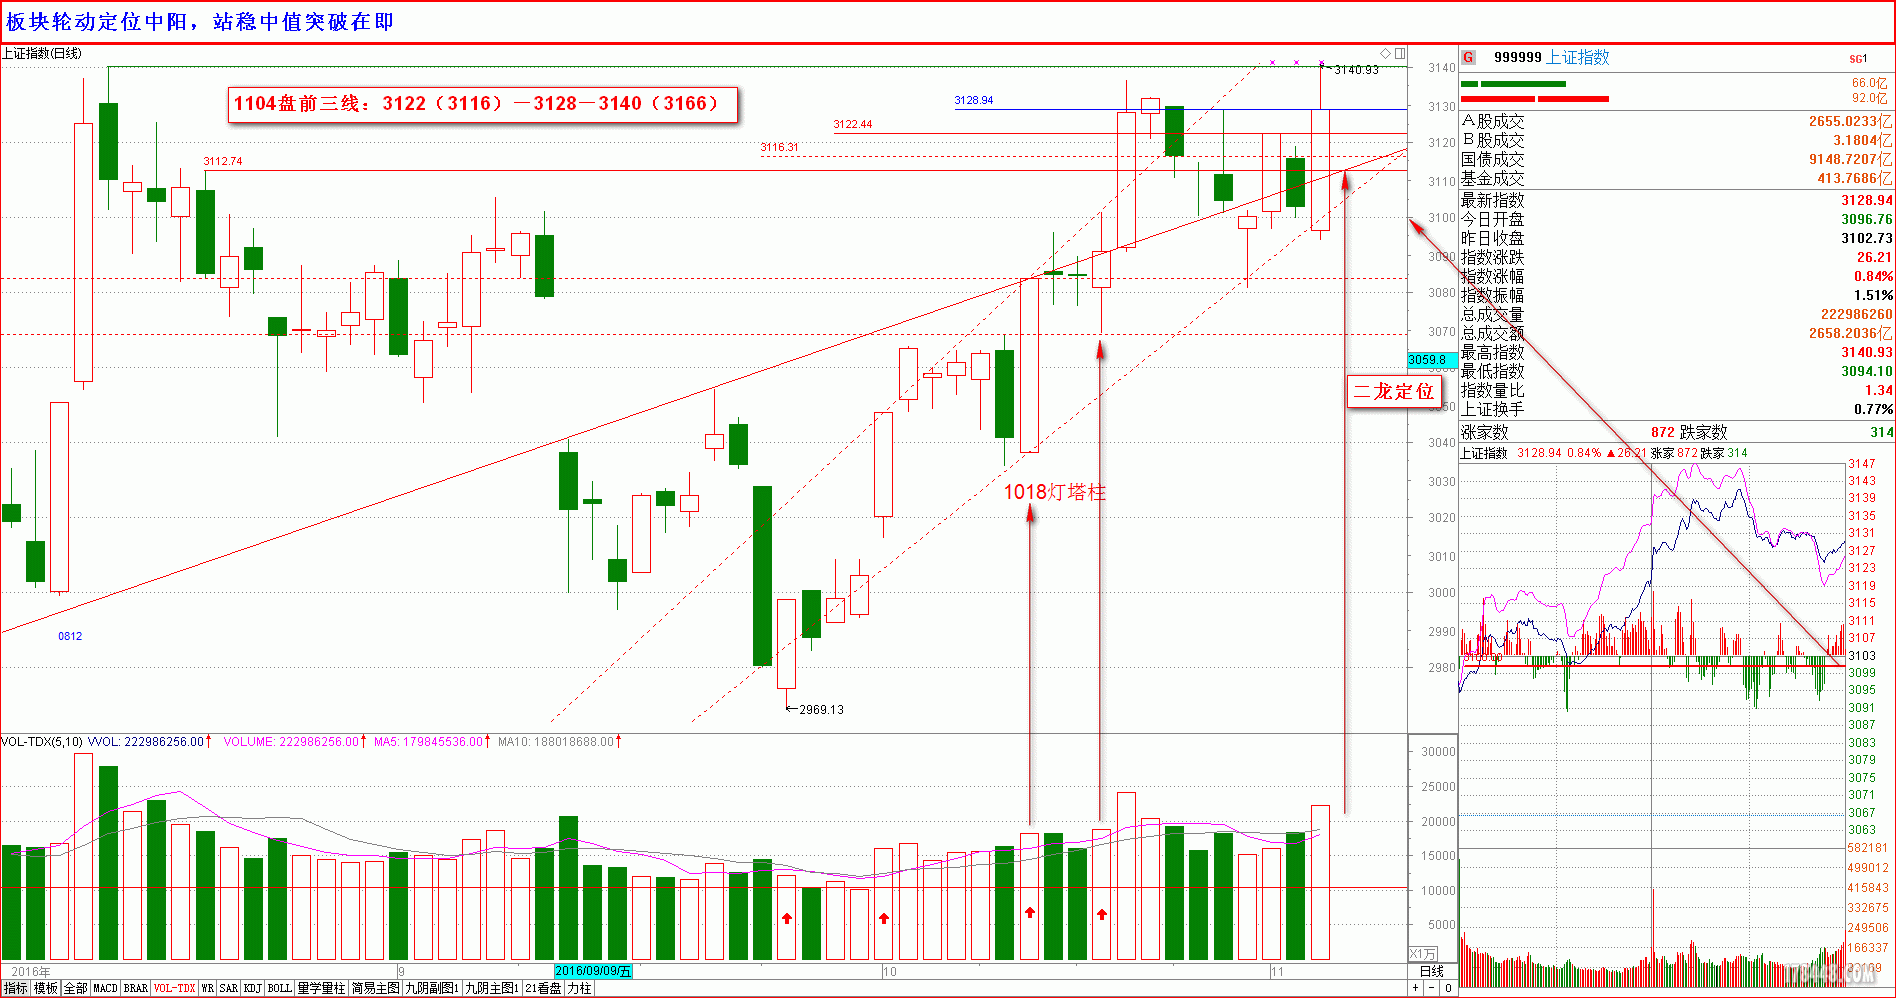
Task: Click the 昨日收盘 value 3102.73
Action: pos(1867,238)
